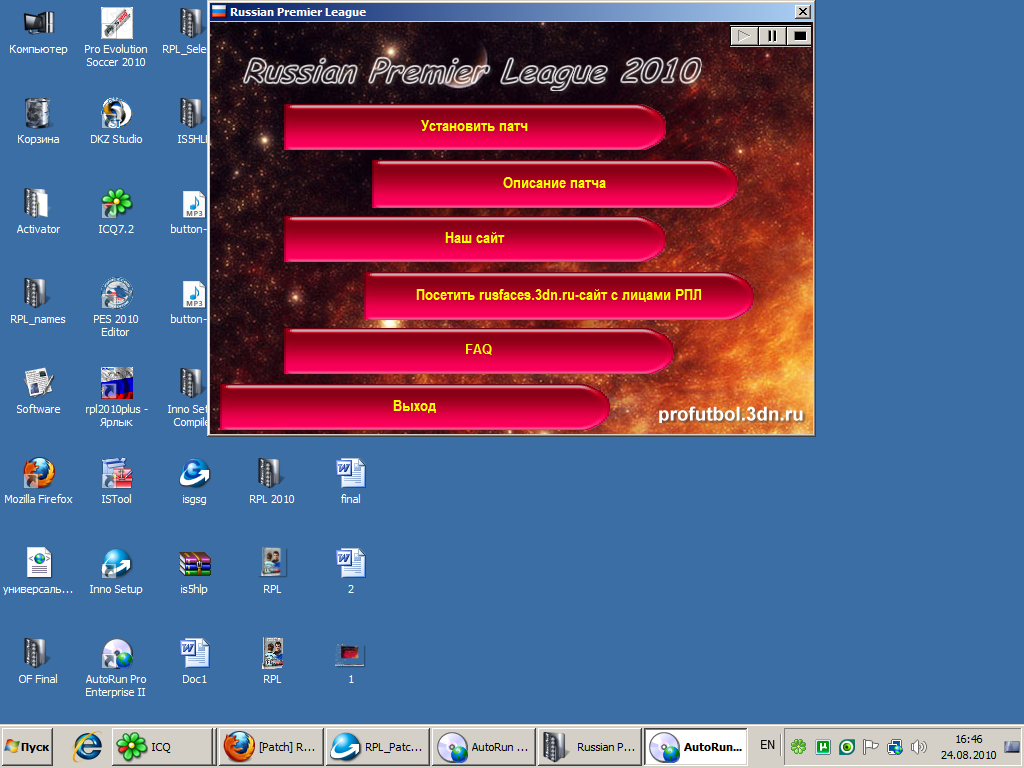Select the RPL_names desktop icon
Screen dimensions: 1024x768
[x=38, y=302]
